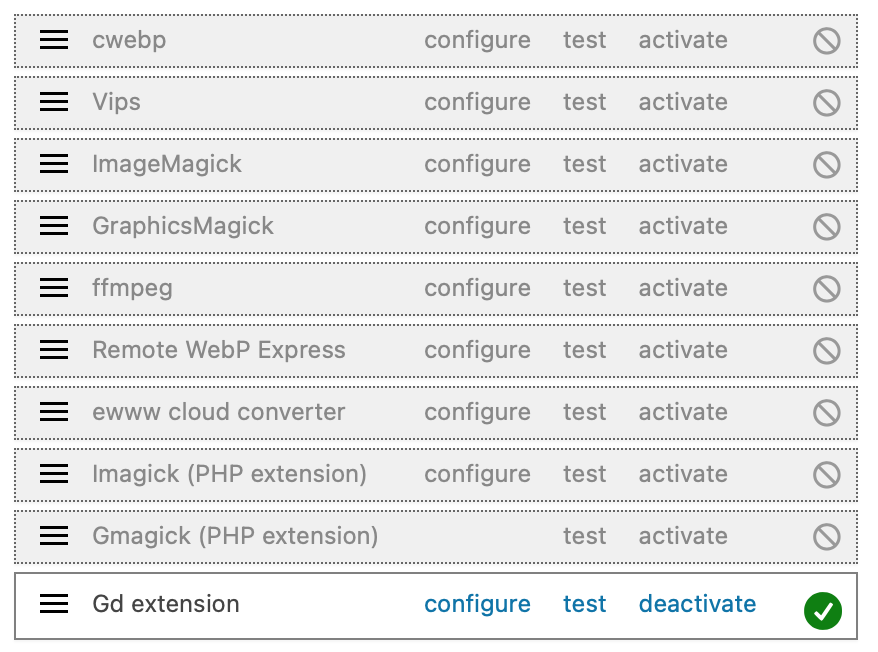This screenshot has height=652, width=878.
Task: Configure the Remote WebP Express converter
Action: [477, 351]
